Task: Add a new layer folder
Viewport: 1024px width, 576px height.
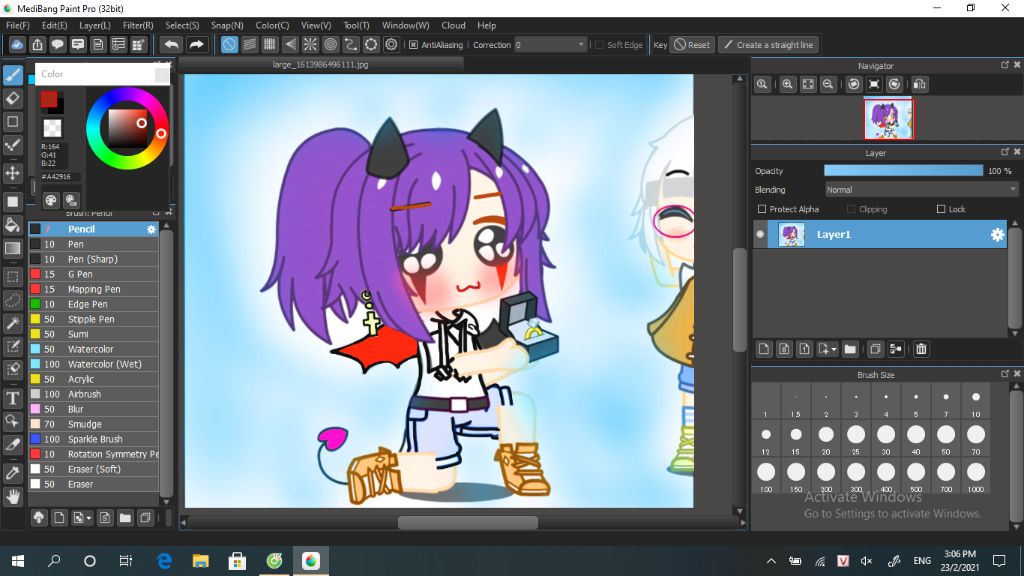Action: tap(850, 349)
